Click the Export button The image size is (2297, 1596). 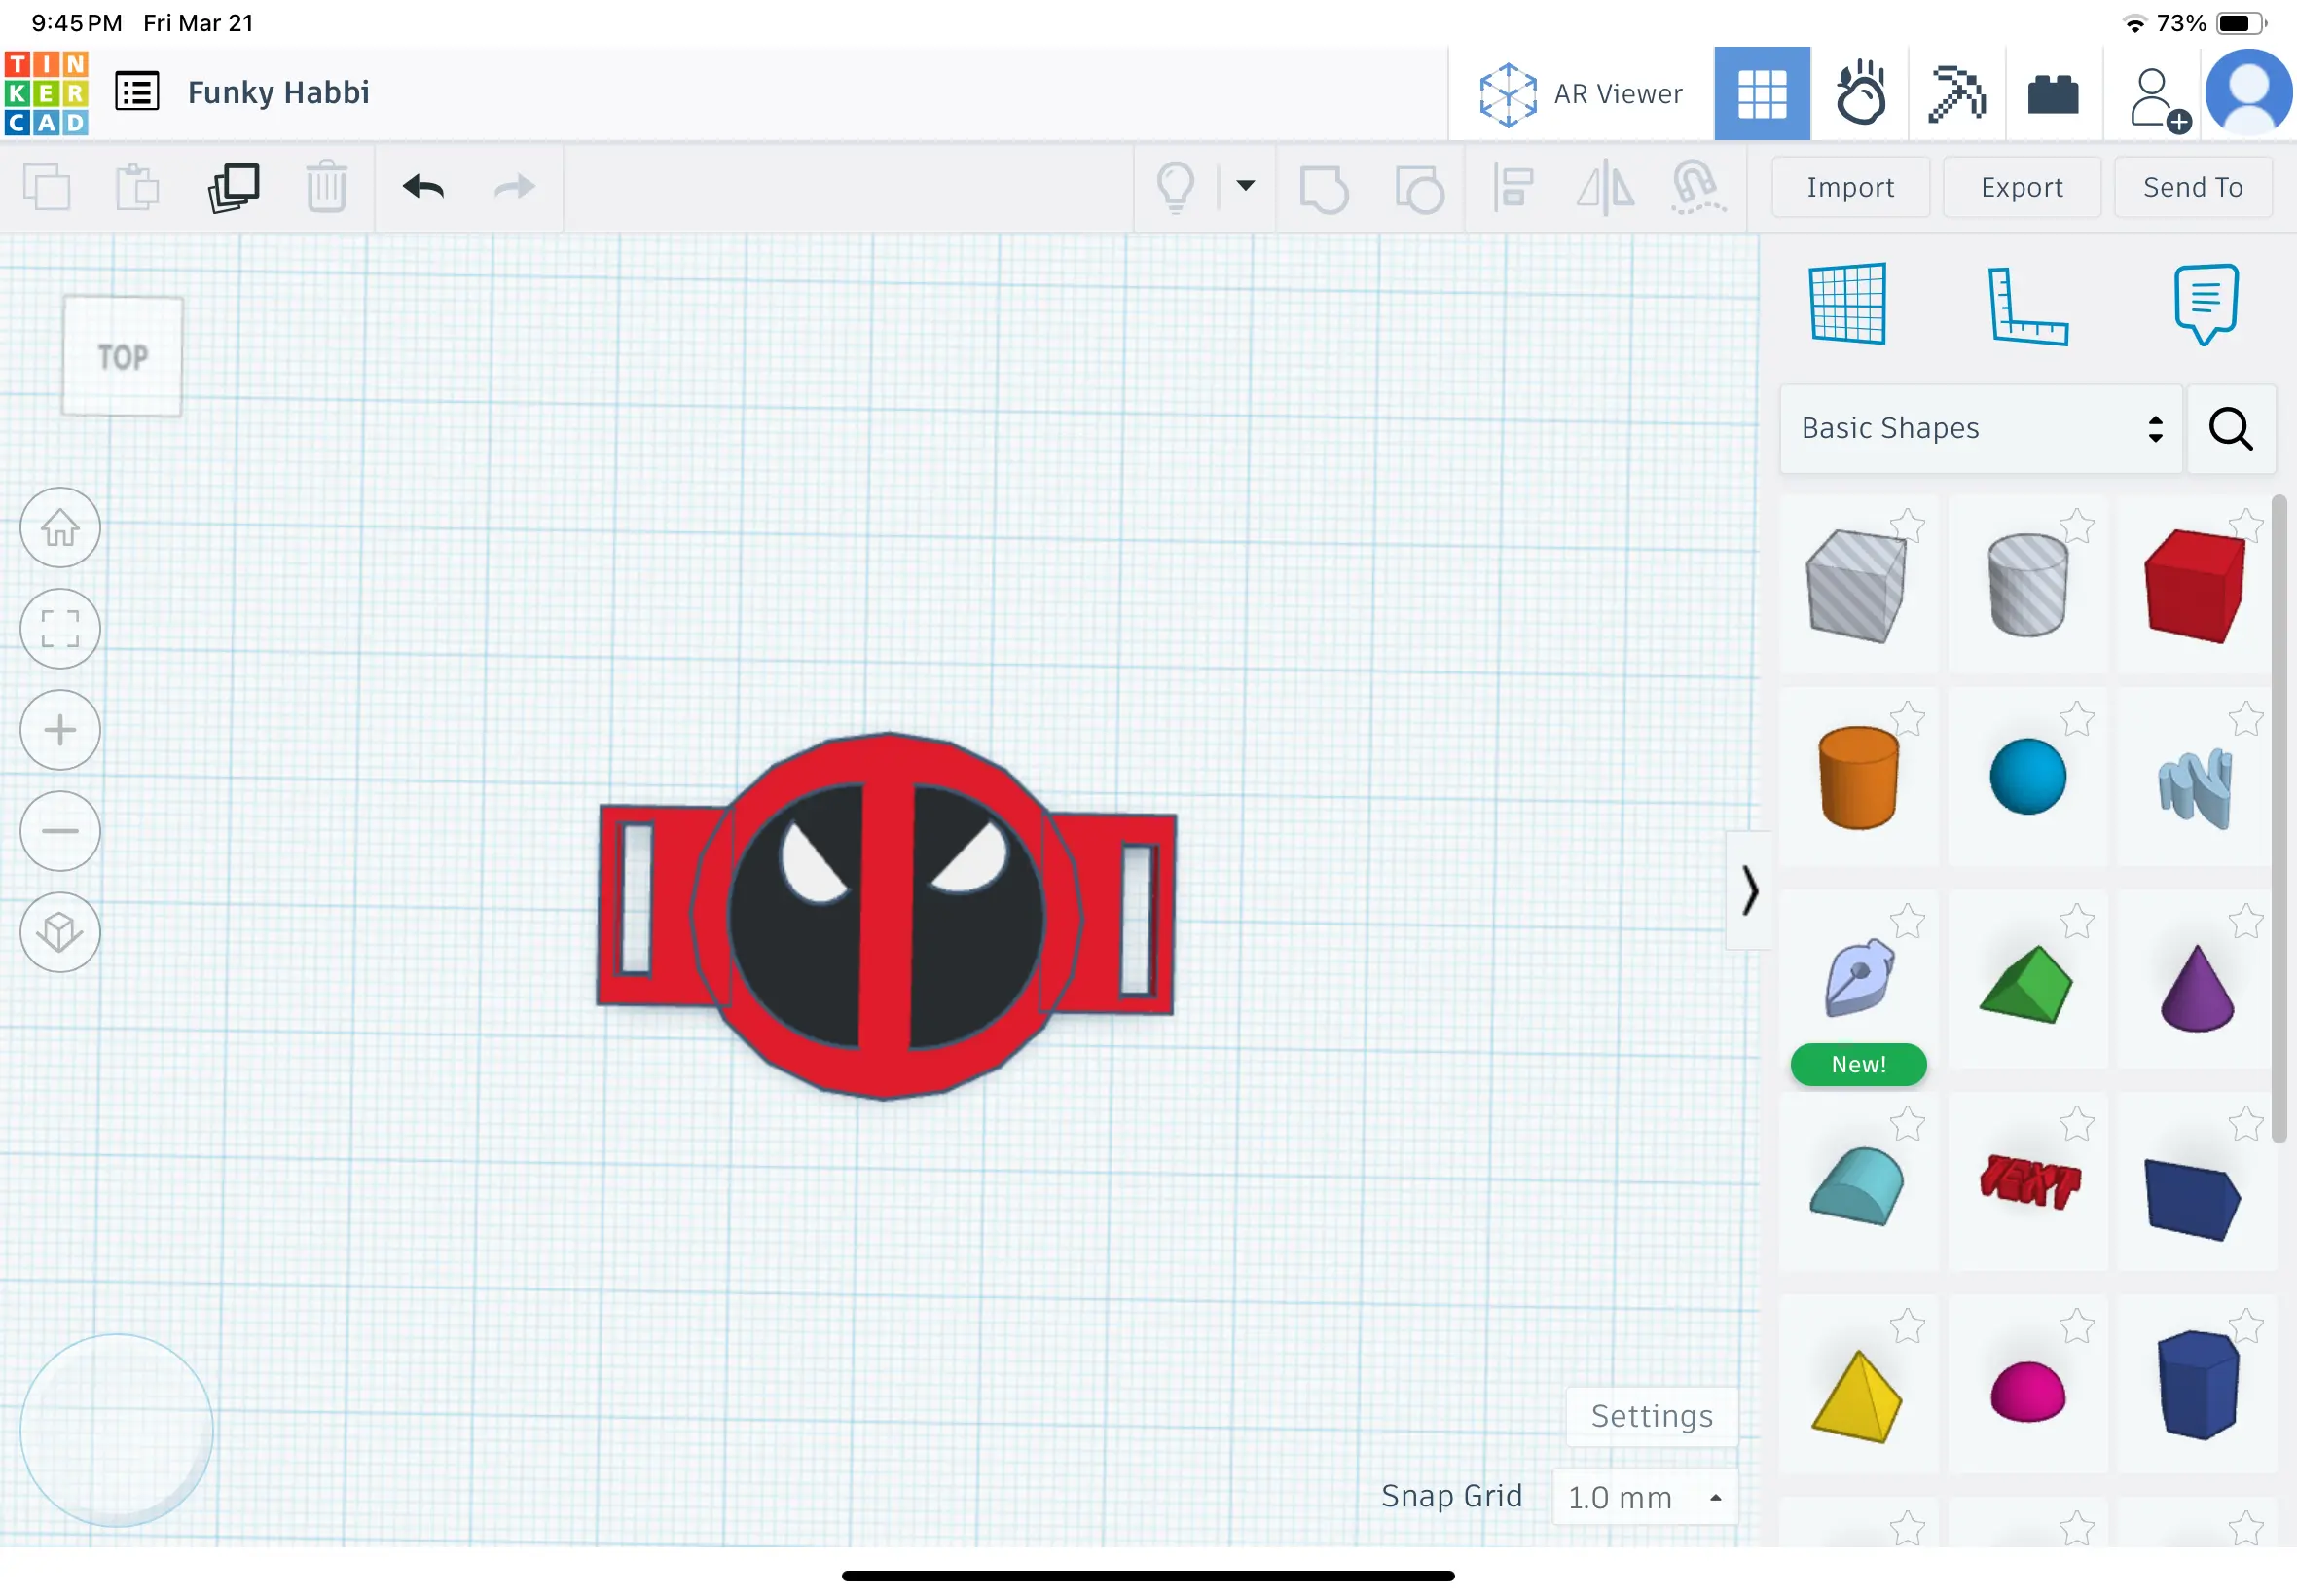pos(2021,187)
